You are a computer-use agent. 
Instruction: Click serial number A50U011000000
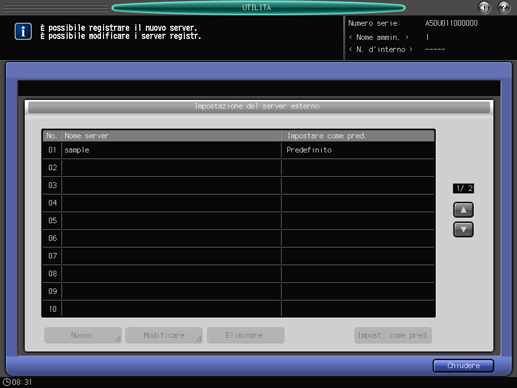(451, 23)
